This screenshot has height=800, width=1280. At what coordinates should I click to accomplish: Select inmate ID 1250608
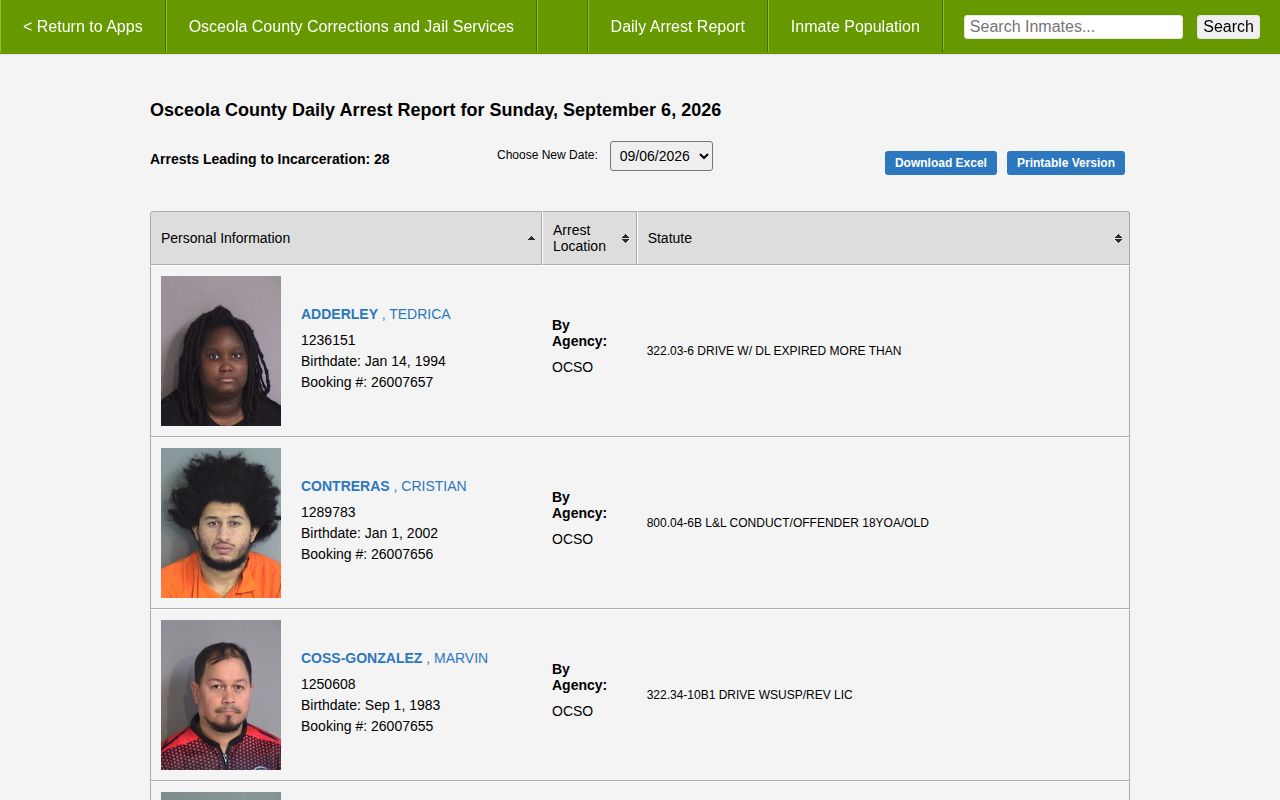coord(328,684)
